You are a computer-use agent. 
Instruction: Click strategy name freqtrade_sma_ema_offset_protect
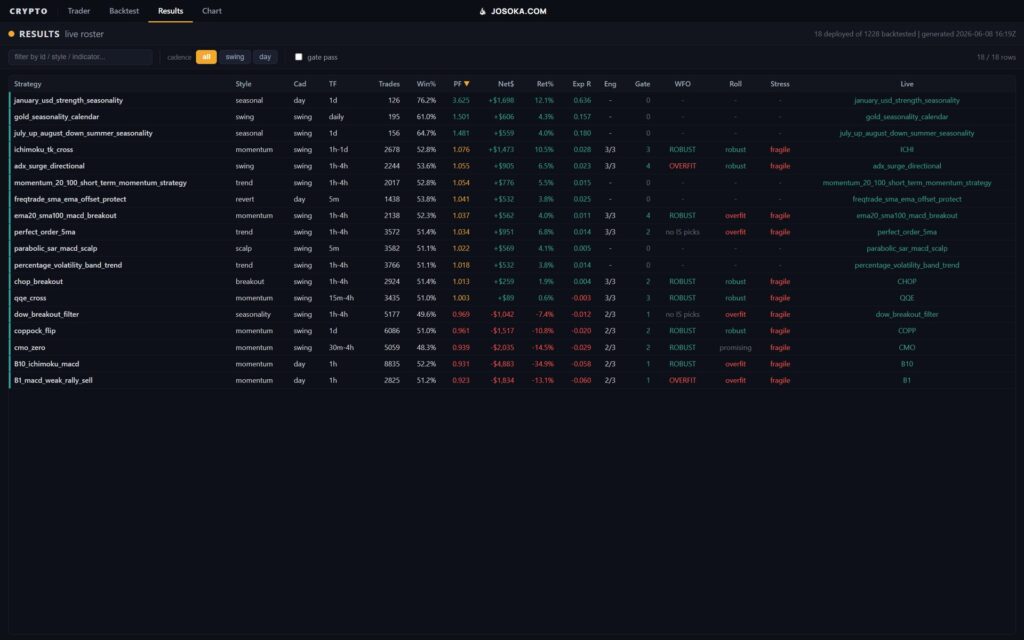tap(70, 199)
